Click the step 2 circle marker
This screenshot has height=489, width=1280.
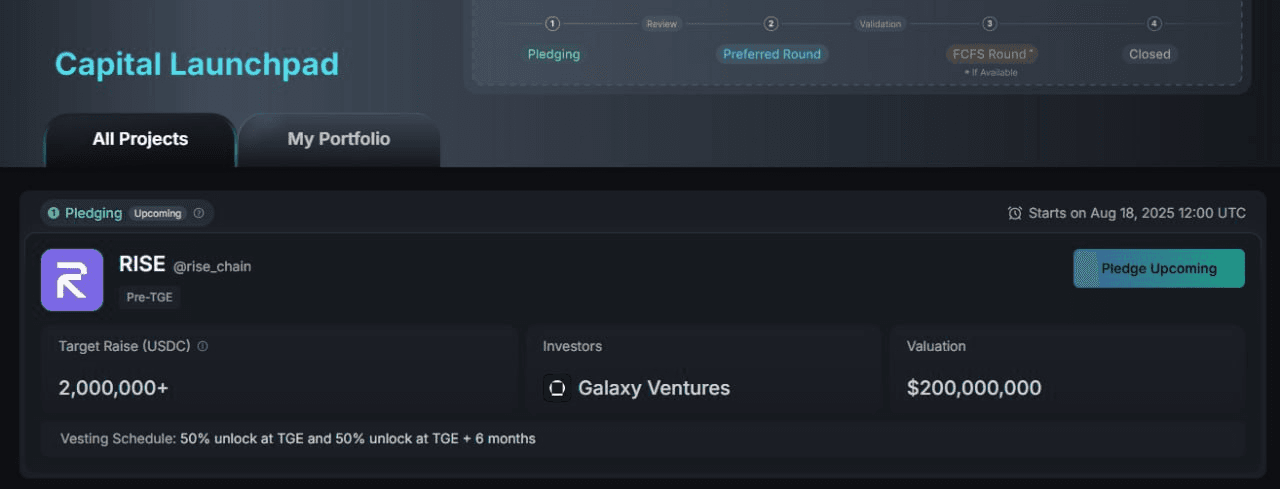(x=771, y=24)
